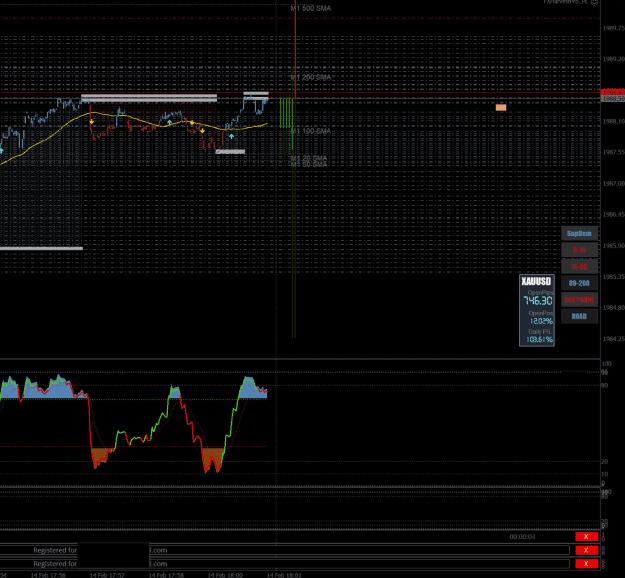This screenshot has width=625, height=578.
Task: Click the 1989.75 price axis label
Action: [613, 28]
